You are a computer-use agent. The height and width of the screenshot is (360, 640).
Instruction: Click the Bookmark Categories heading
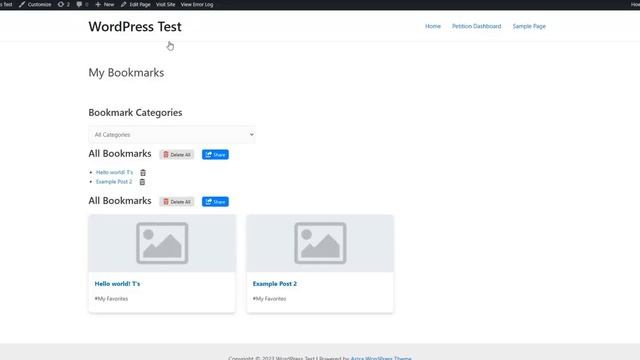(x=135, y=113)
